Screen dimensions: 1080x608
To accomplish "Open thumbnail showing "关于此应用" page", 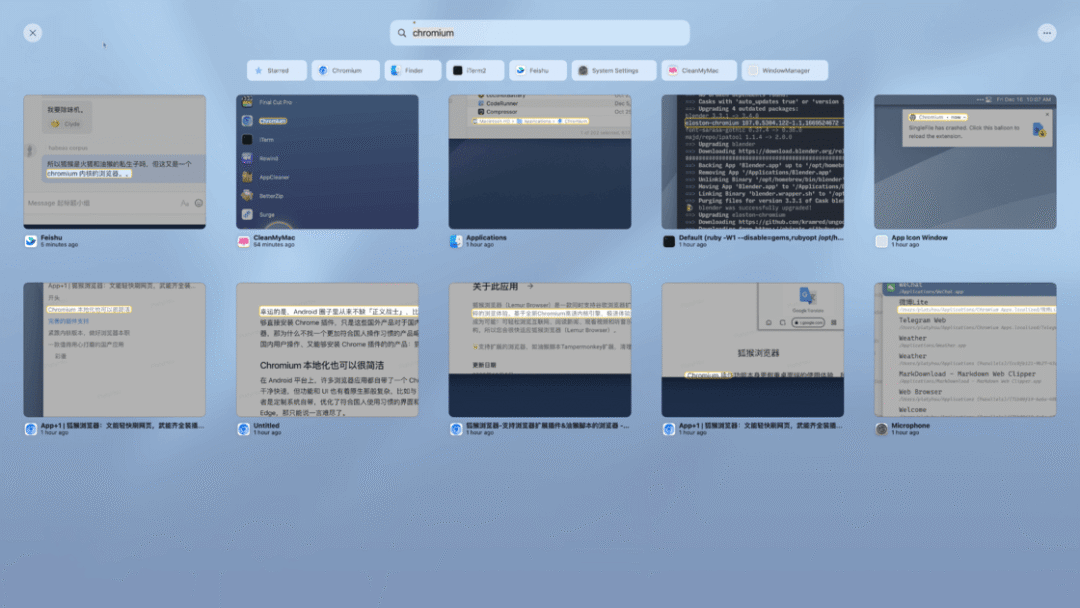I will (x=539, y=350).
